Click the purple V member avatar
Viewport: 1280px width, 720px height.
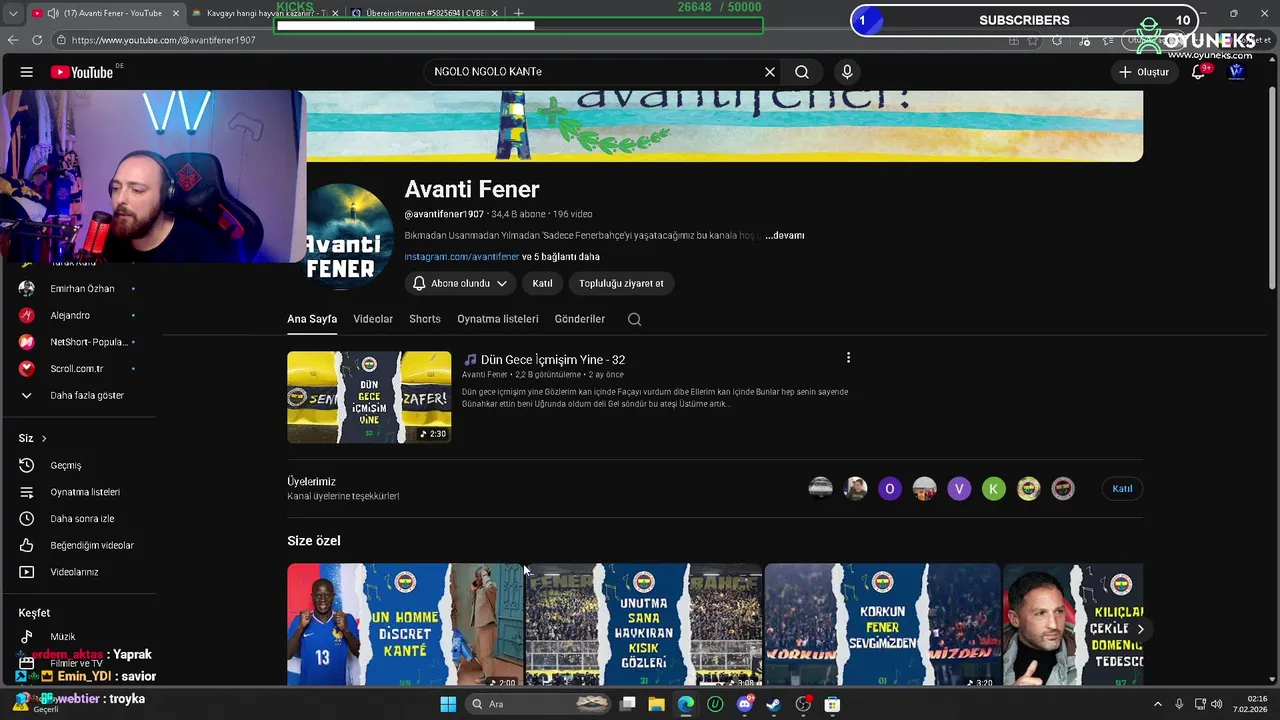point(959,489)
